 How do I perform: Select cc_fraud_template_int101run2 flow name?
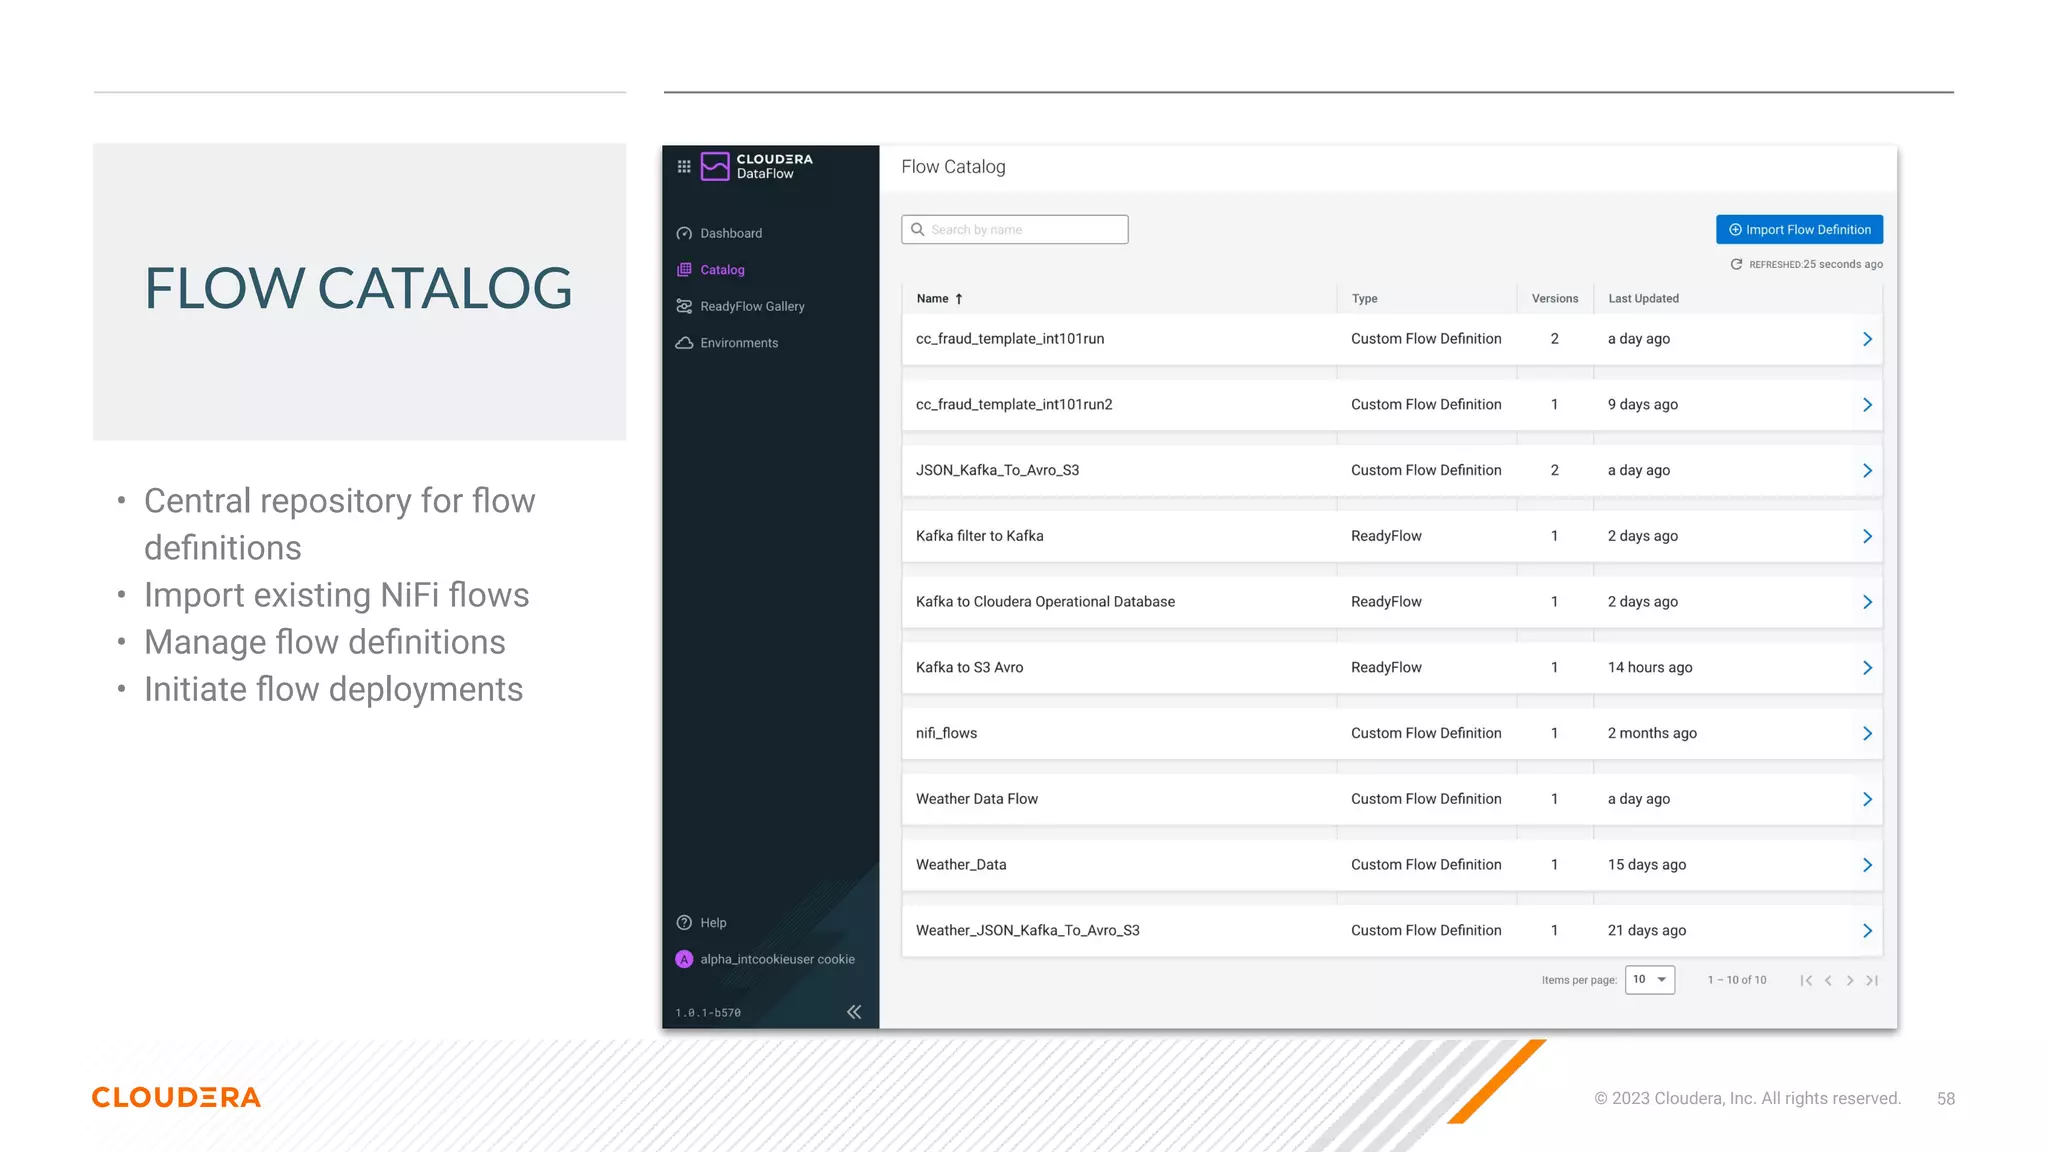click(1014, 405)
